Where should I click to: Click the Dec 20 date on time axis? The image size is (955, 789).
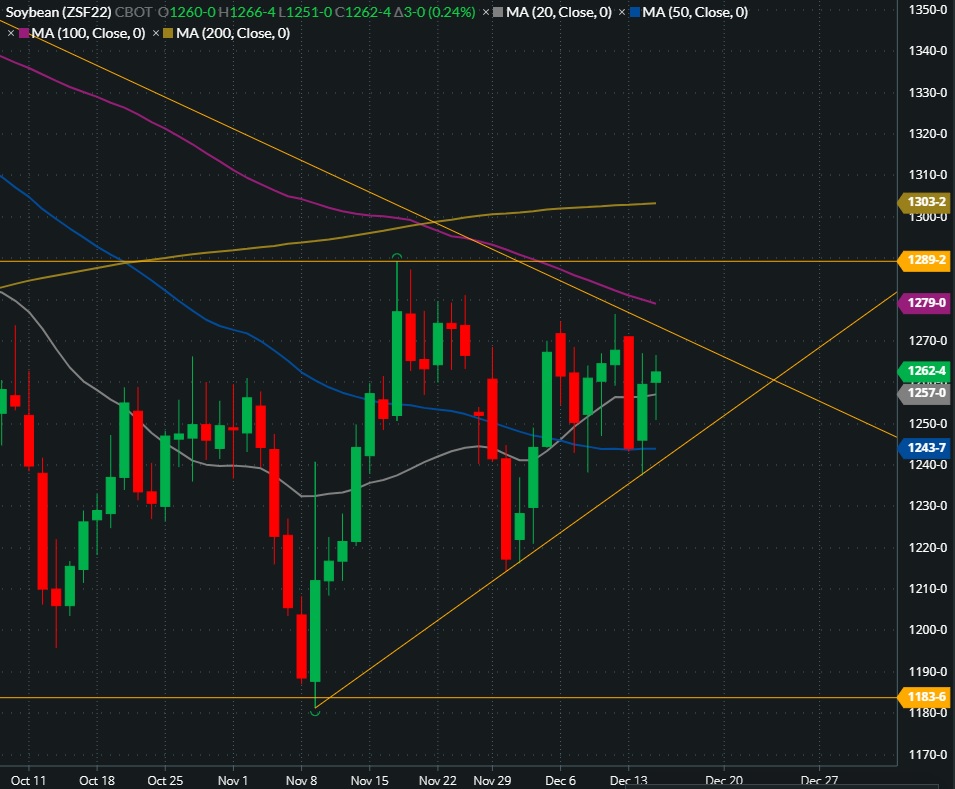coord(725,779)
